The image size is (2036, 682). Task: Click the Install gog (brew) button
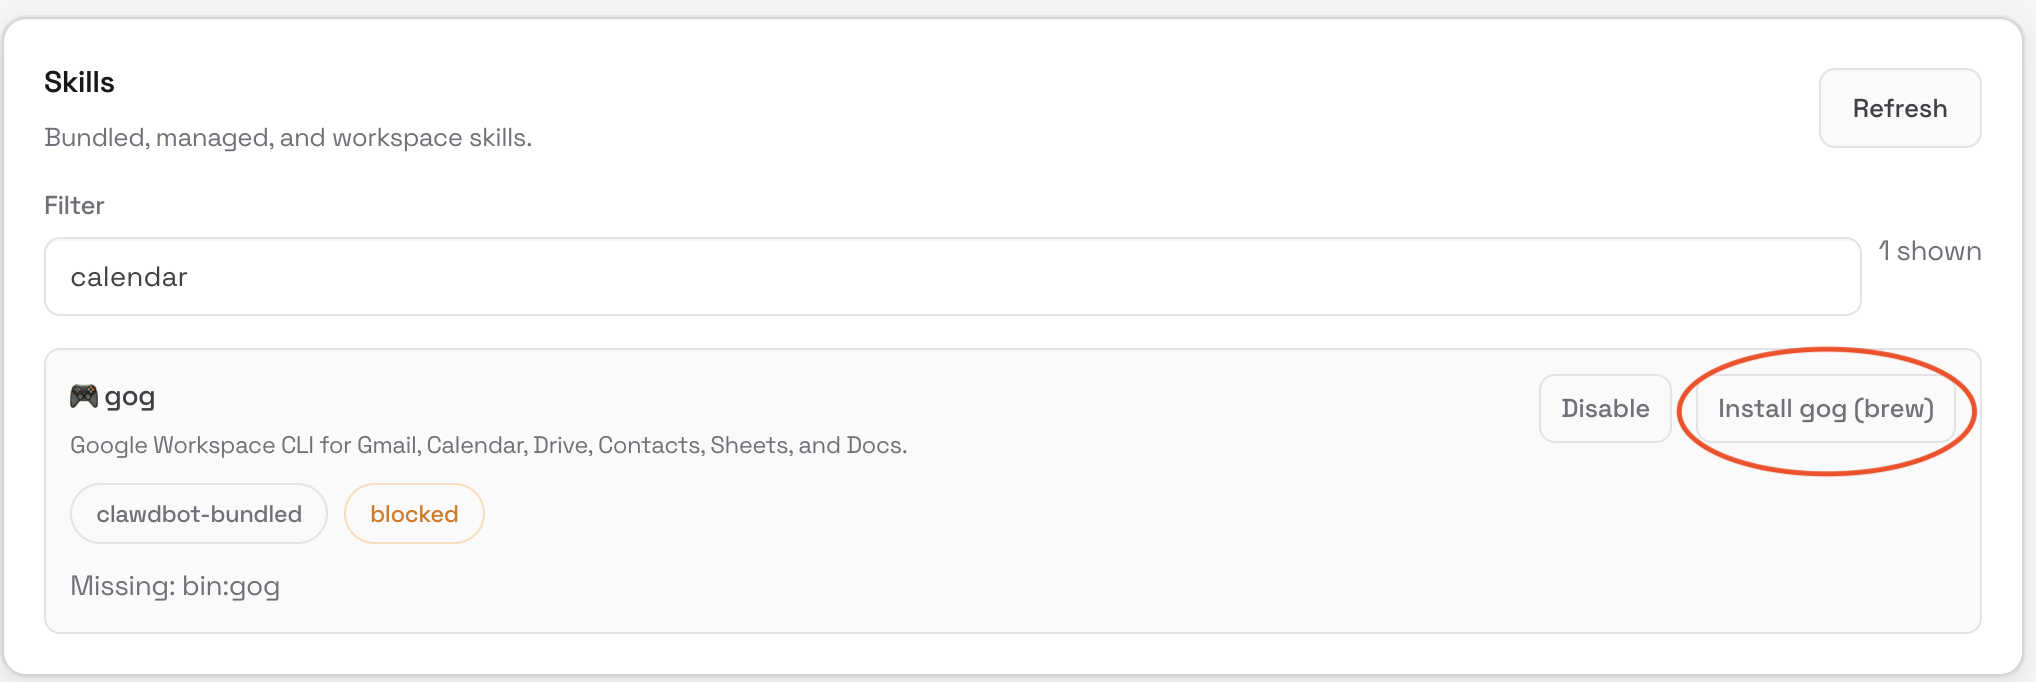click(1825, 408)
